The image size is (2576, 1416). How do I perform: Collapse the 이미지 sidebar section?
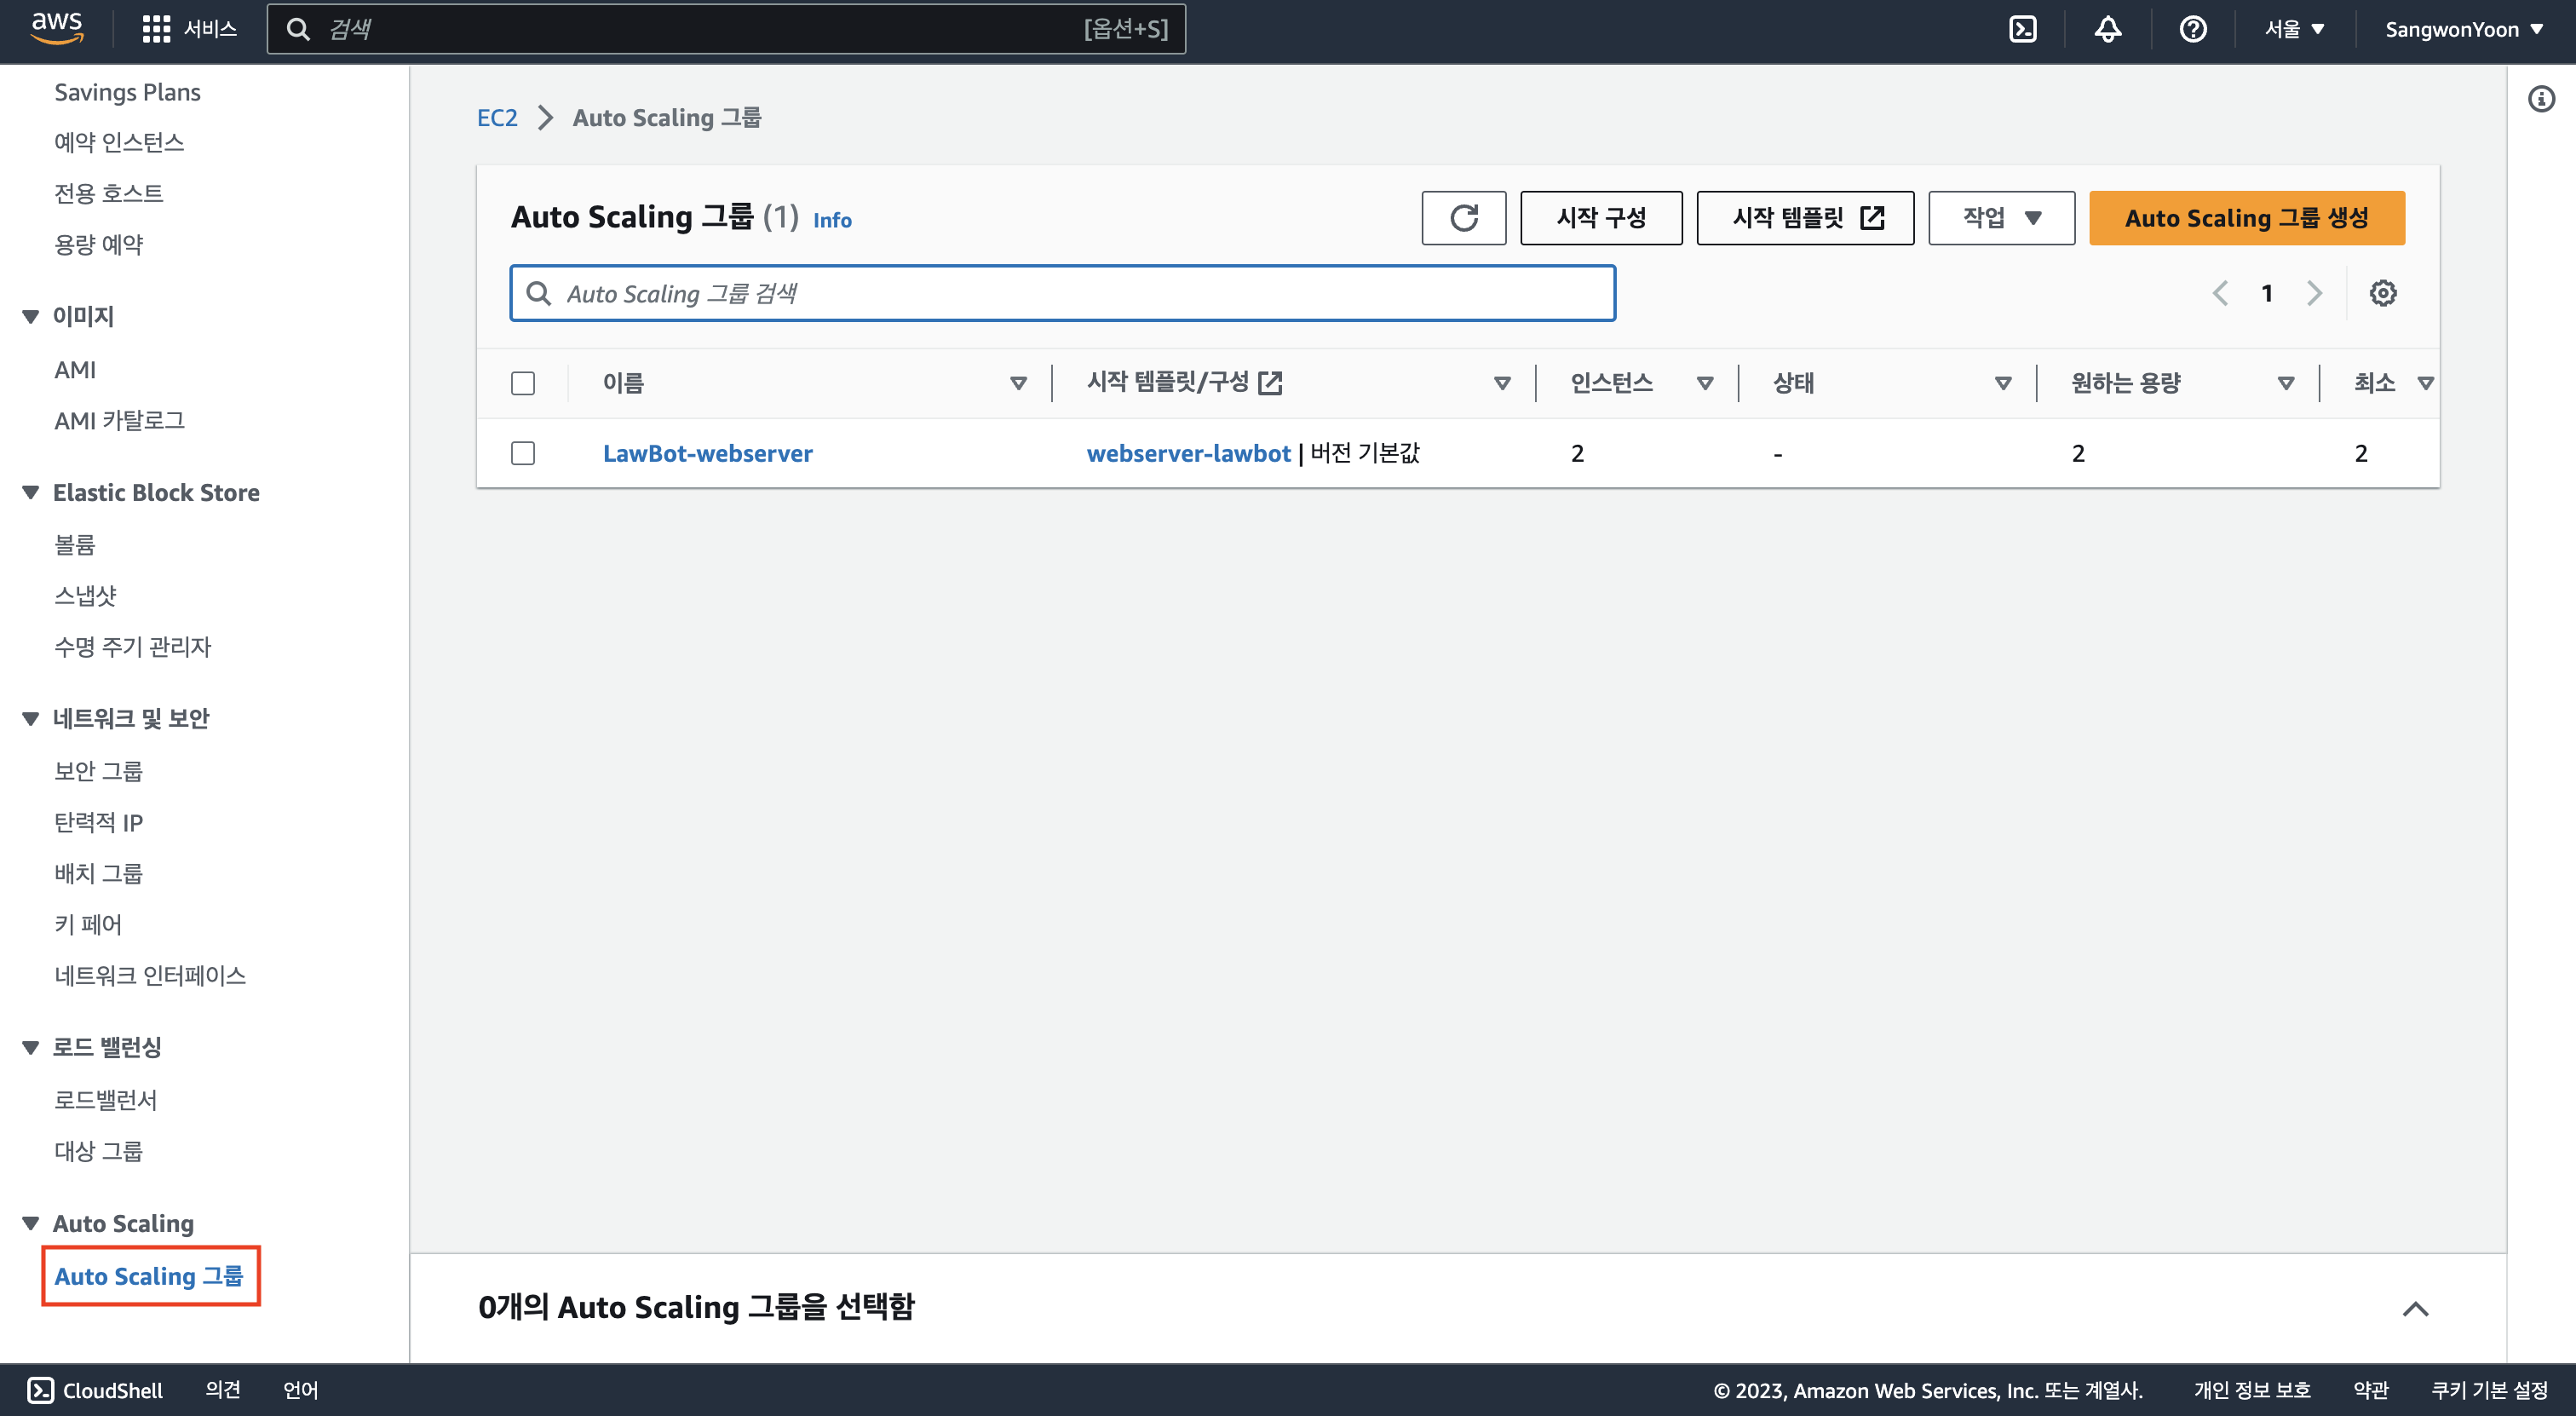[x=31, y=316]
